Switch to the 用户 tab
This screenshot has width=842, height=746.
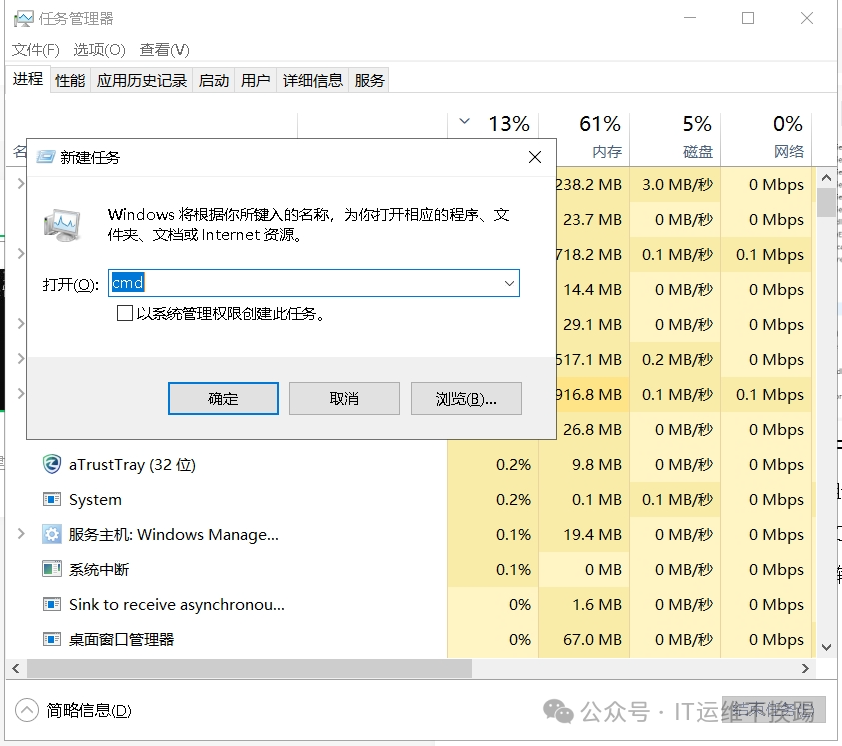256,81
